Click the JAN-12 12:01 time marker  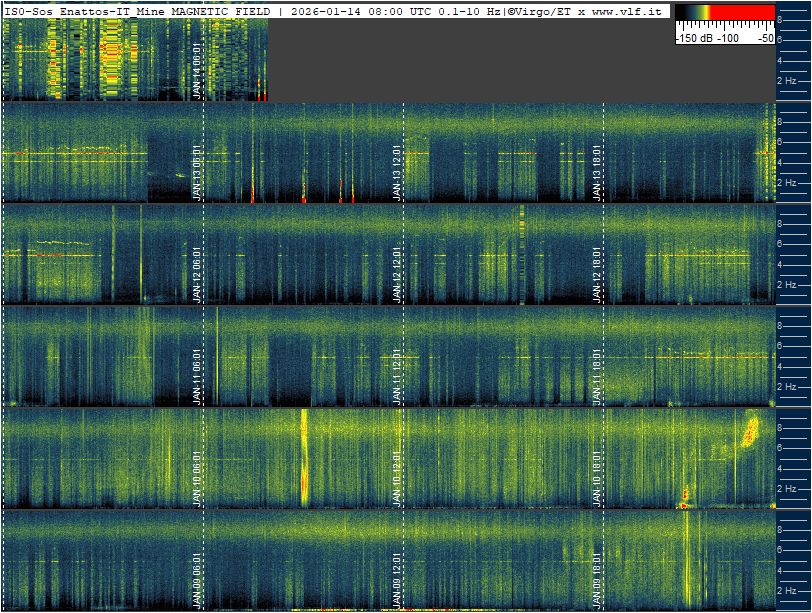[397, 275]
